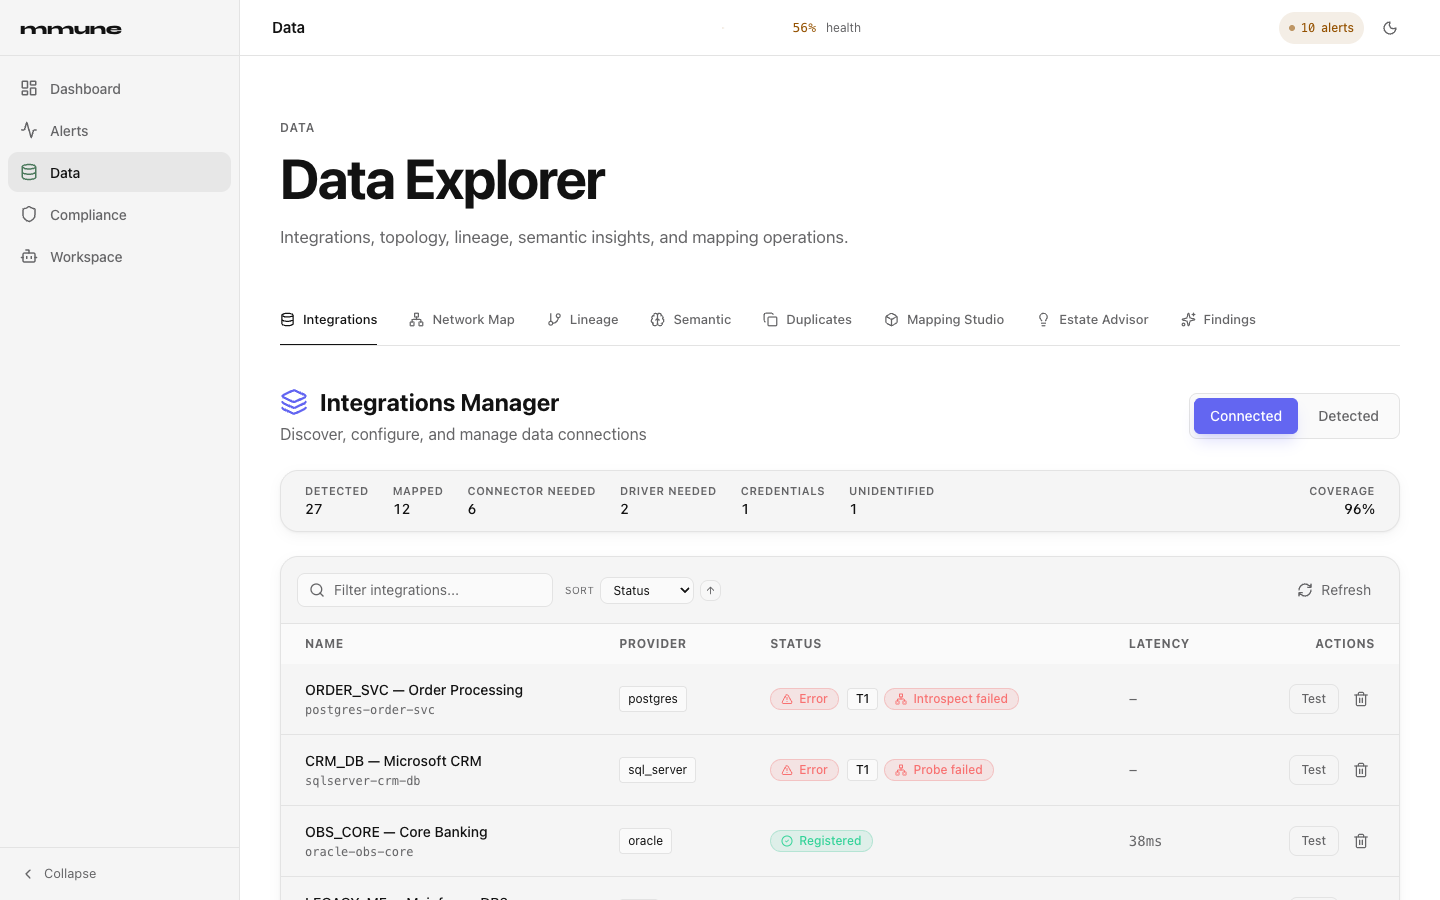Refresh the integrations list
Viewport: 1440px width, 900px height.
[1334, 590]
